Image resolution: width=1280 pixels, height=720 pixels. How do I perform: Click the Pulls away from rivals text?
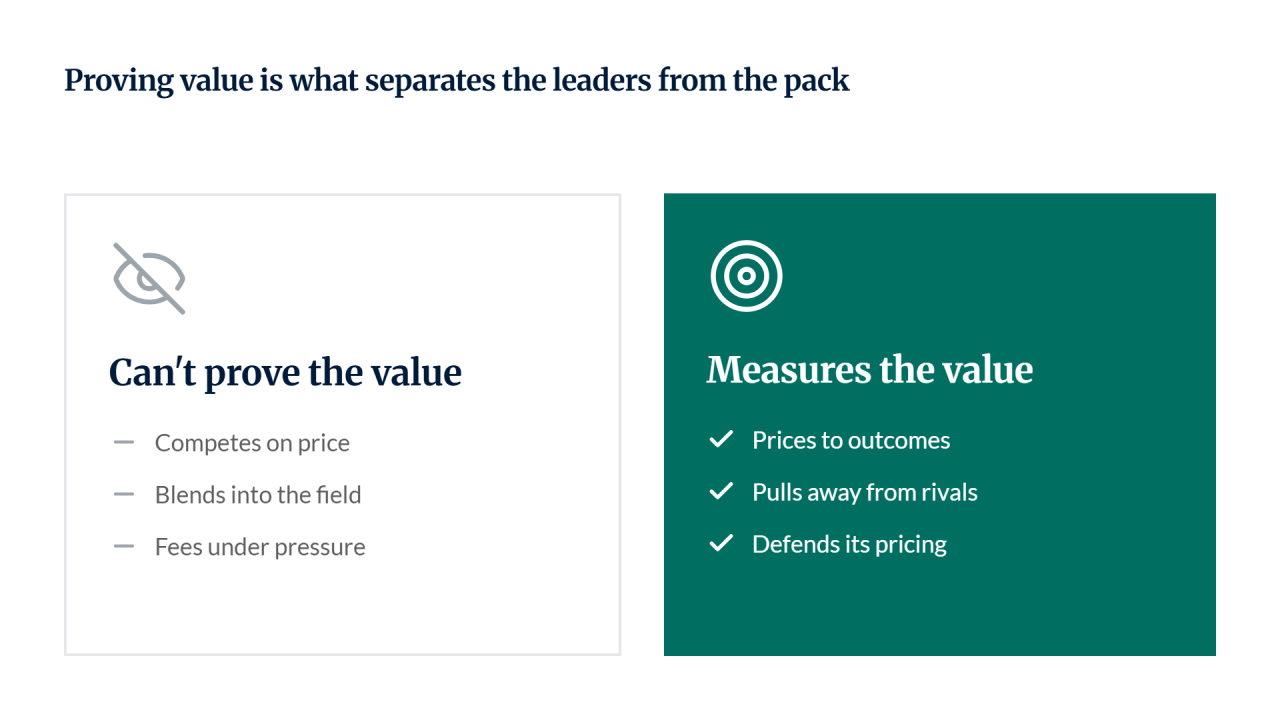pyautogui.click(x=865, y=493)
